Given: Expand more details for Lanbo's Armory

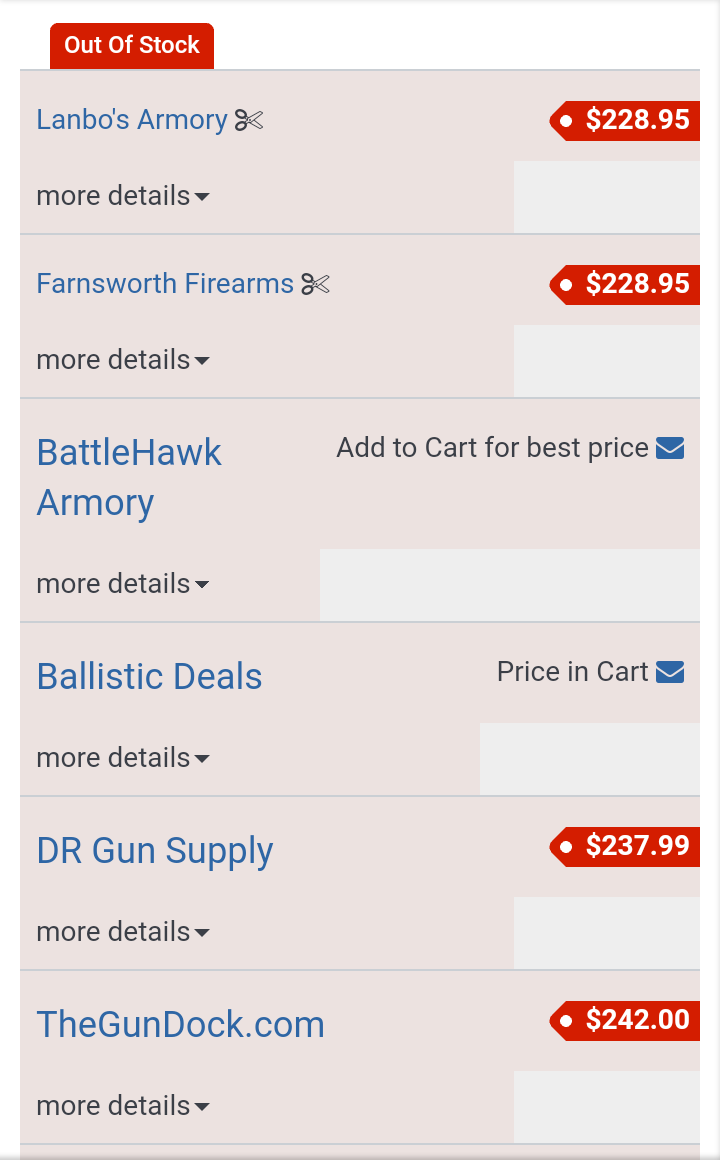Looking at the screenshot, I should point(123,196).
